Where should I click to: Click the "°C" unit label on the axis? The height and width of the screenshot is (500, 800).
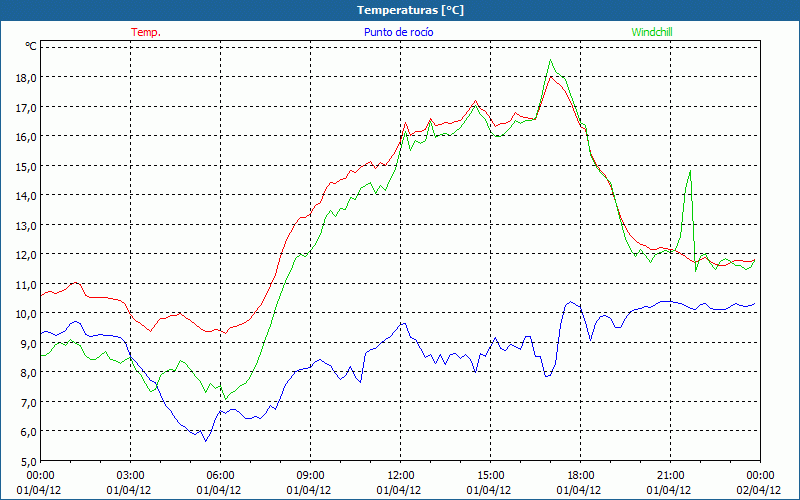point(31,46)
